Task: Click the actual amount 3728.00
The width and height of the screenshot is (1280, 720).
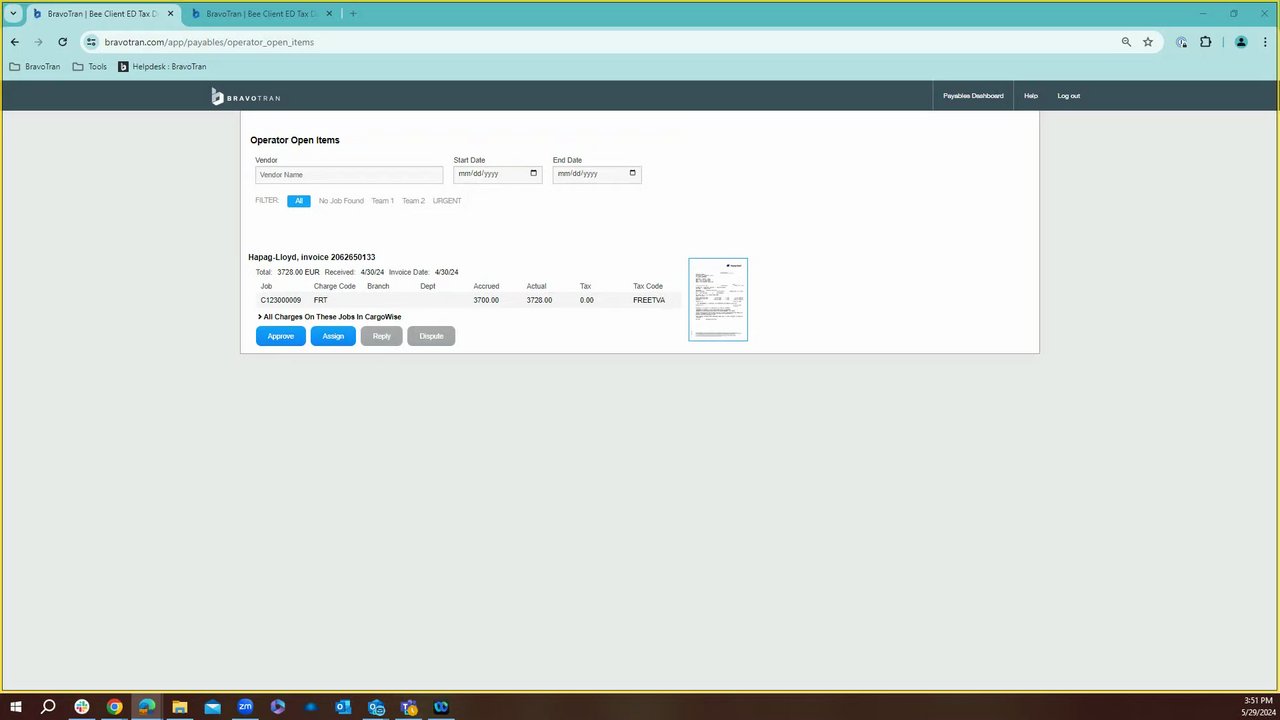Action: tap(539, 300)
